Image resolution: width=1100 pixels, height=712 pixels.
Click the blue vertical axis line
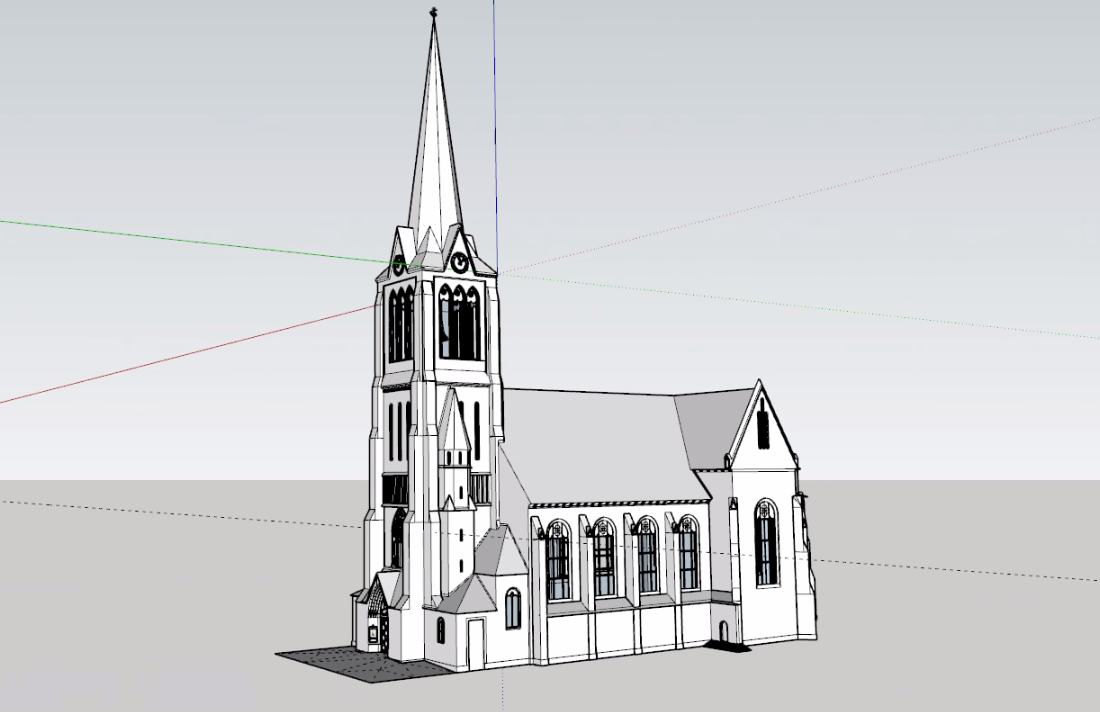[x=494, y=120]
